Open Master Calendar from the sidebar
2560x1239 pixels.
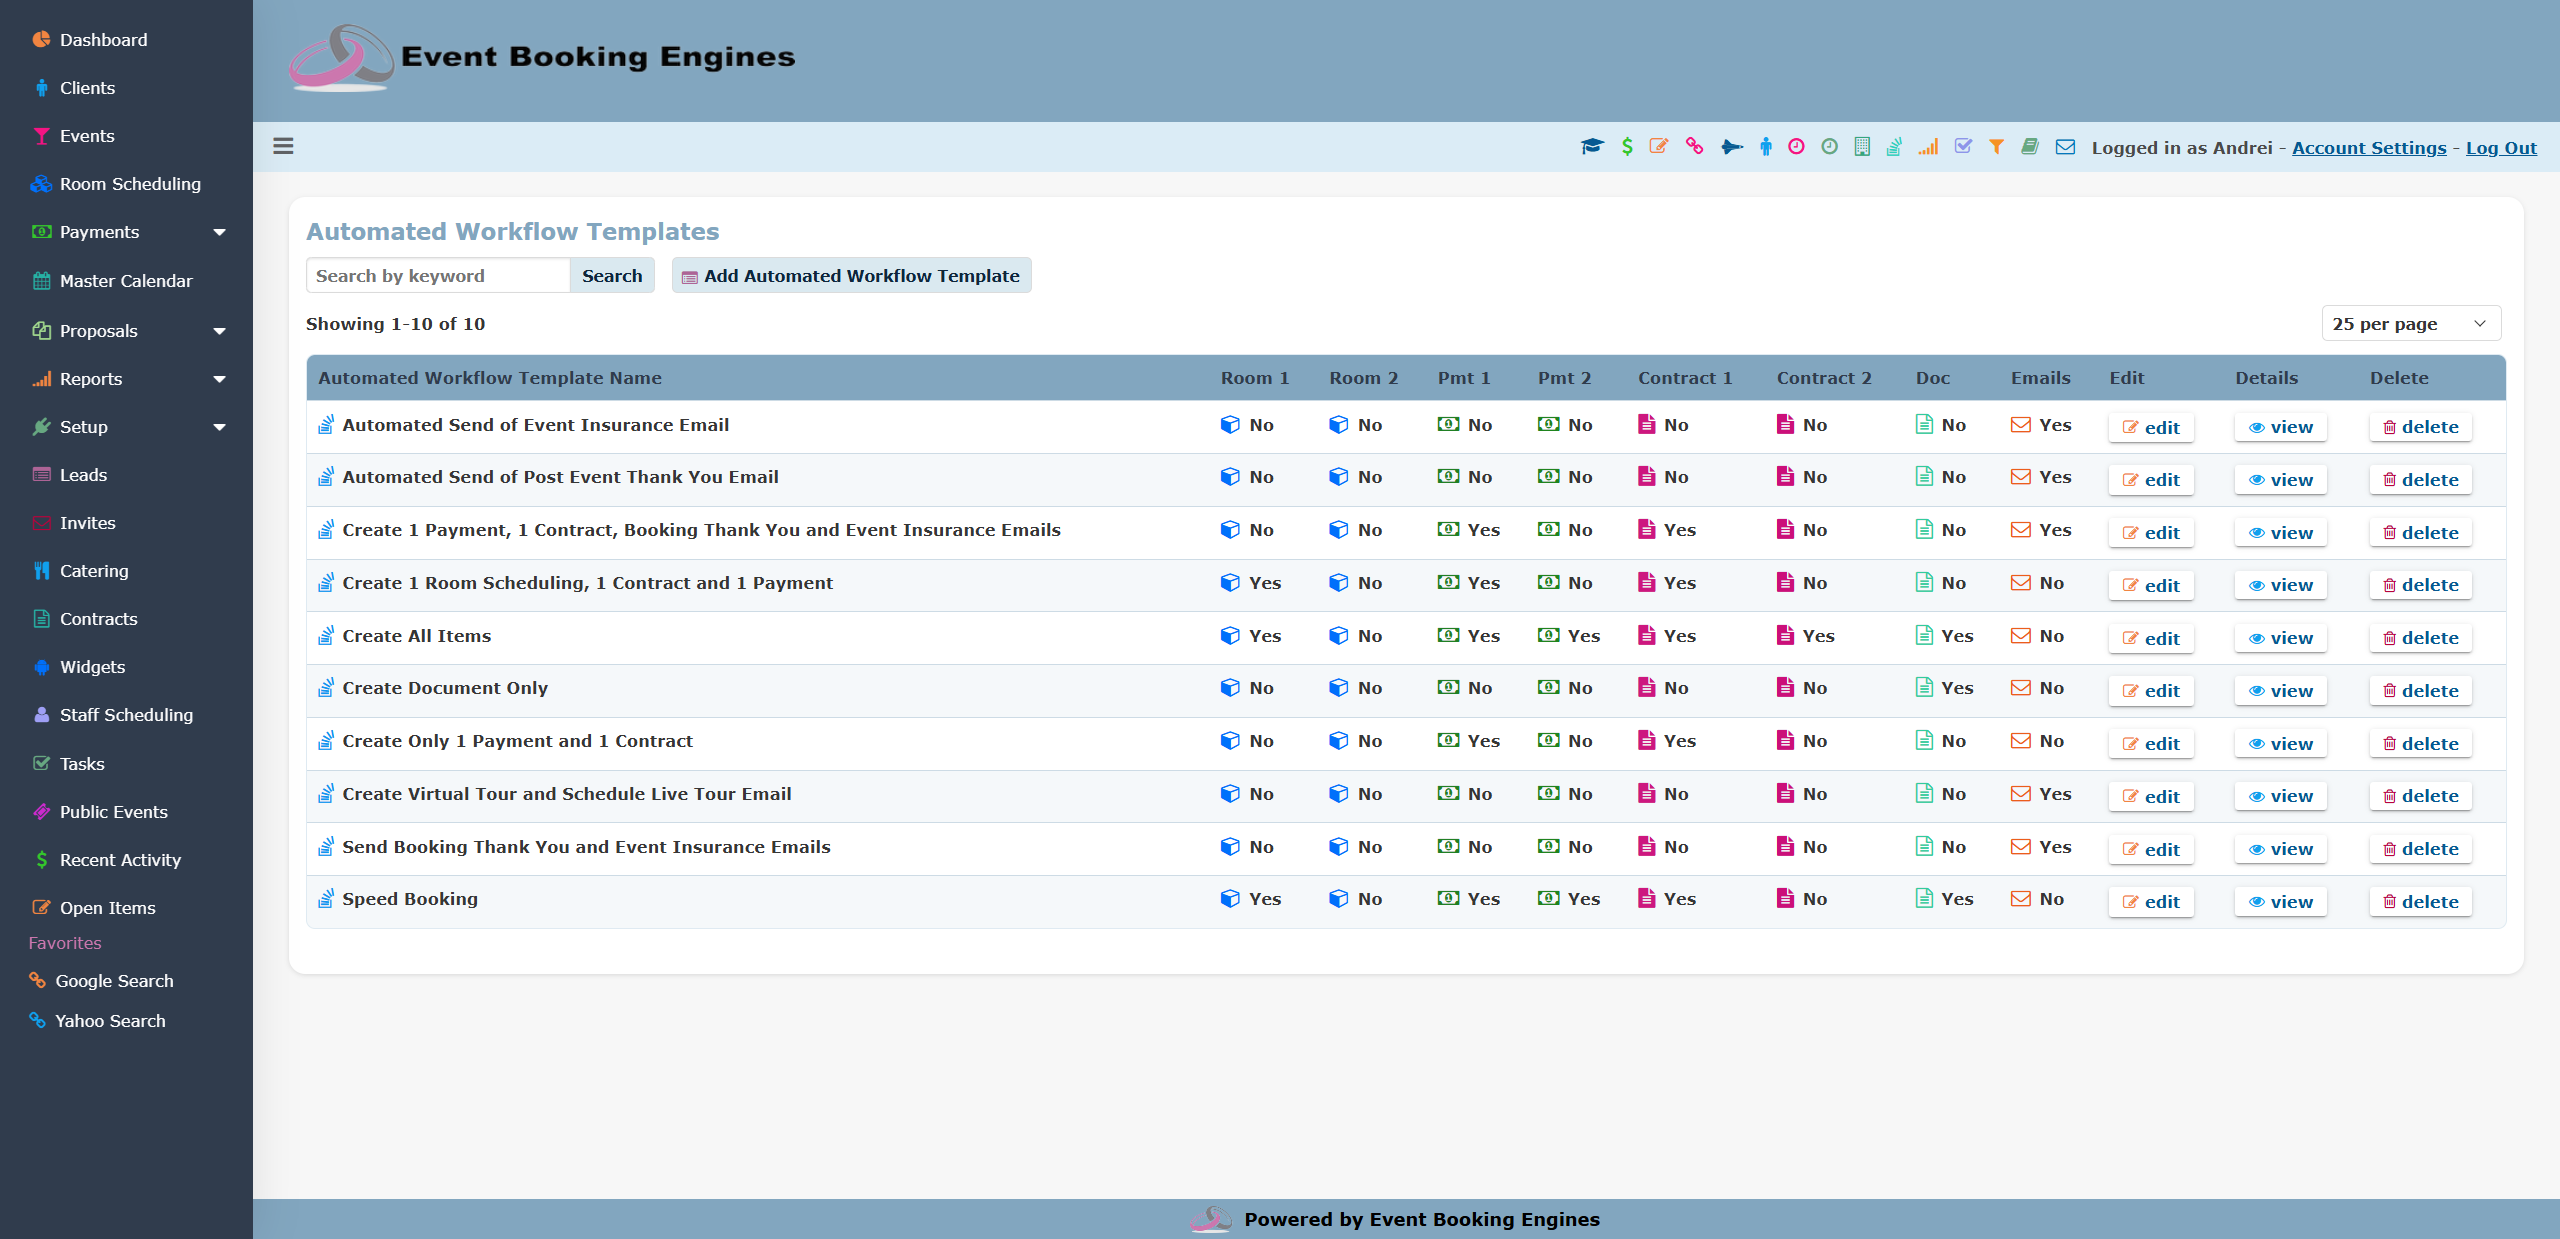click(125, 281)
